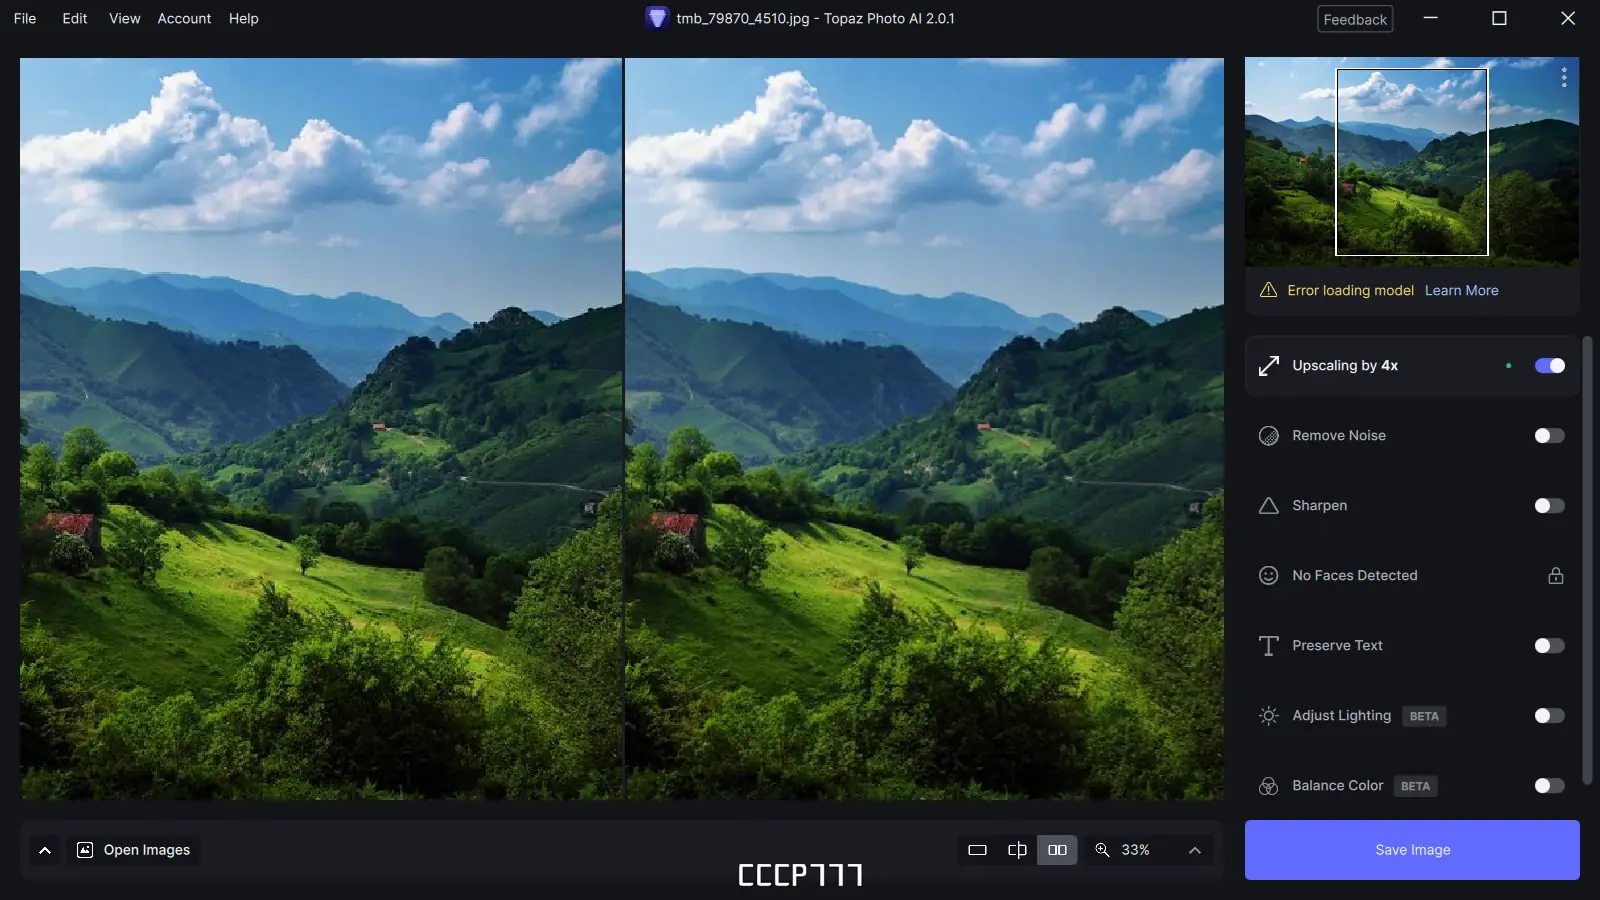Enable the Preserve Text toggle
1600x900 pixels.
1550,646
